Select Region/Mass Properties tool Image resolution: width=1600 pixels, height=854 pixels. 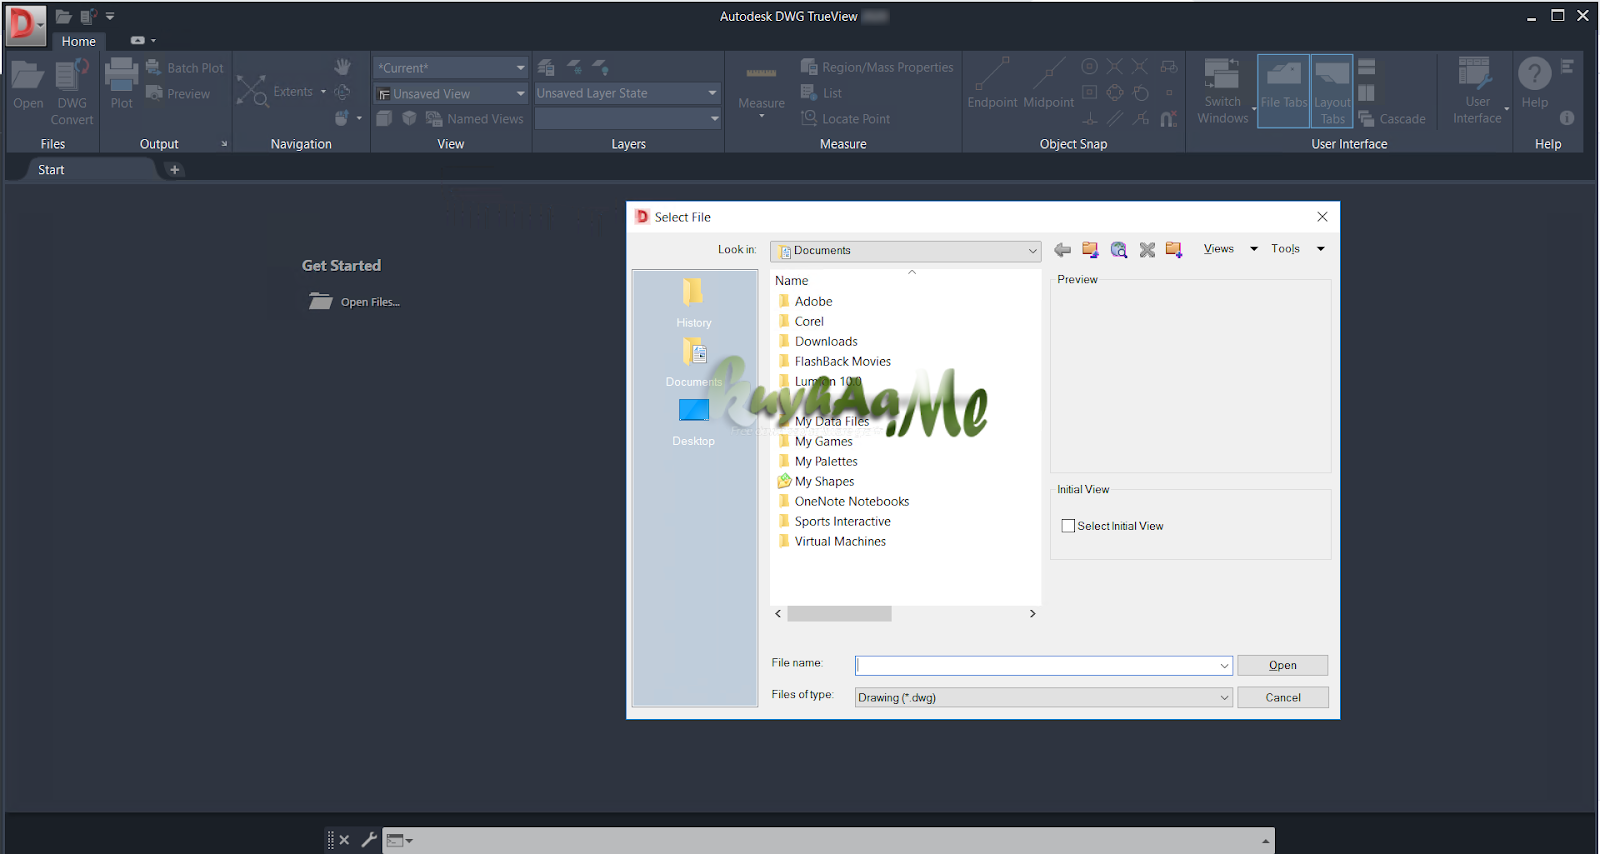point(877,67)
